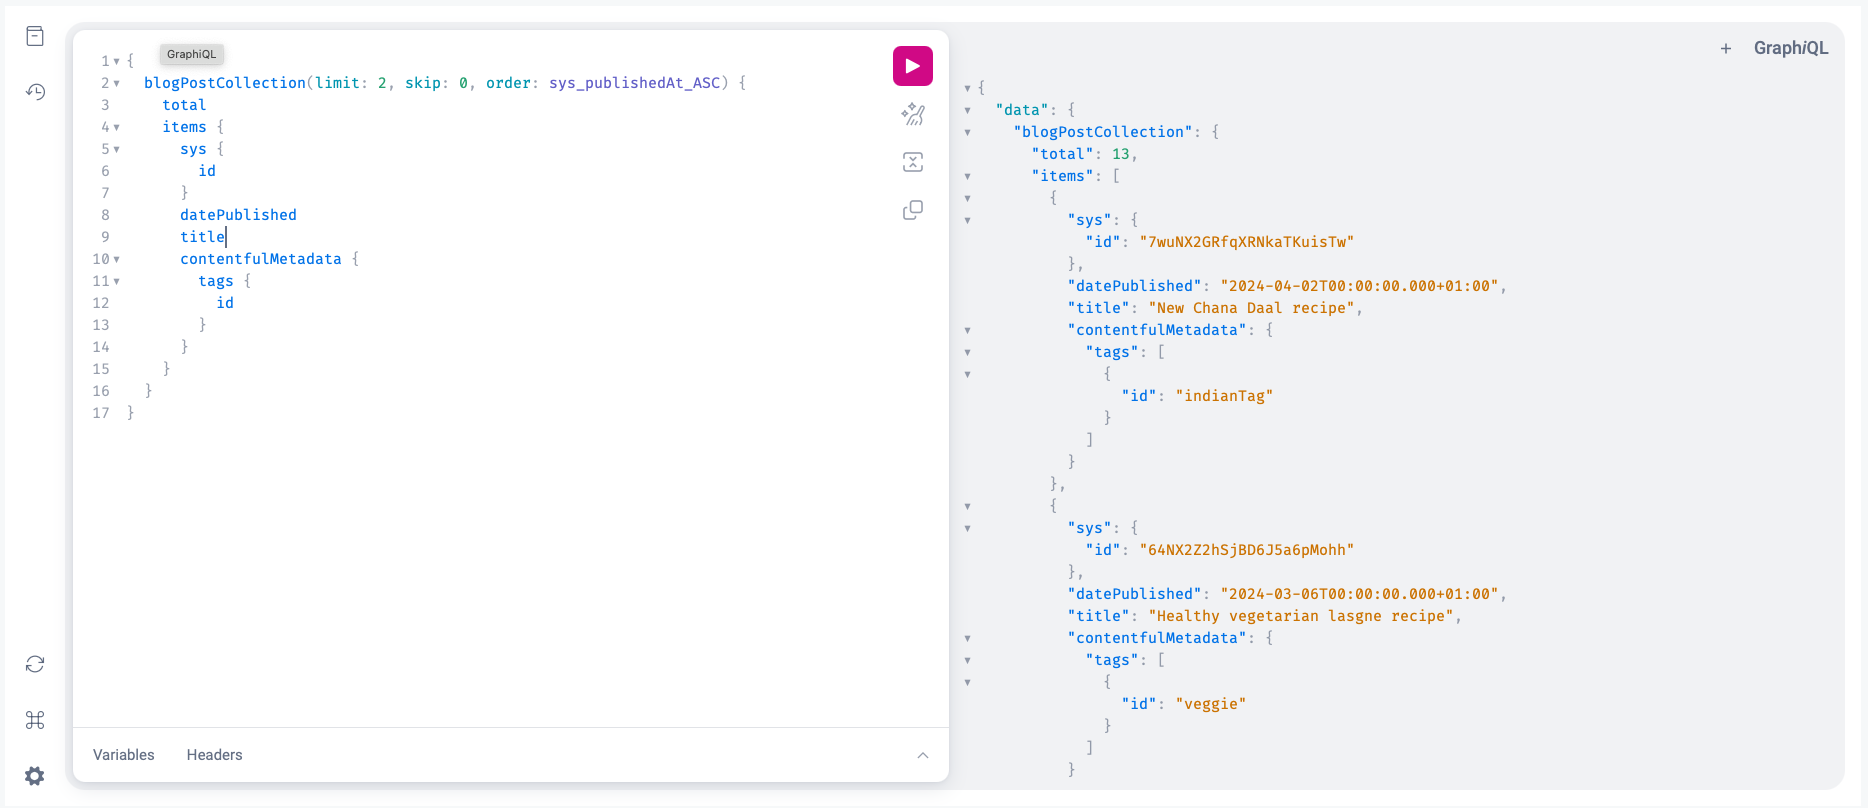This screenshot has height=808, width=1868.
Task: Place cursor on datePublished field in editor
Action: pyautogui.click(x=238, y=215)
